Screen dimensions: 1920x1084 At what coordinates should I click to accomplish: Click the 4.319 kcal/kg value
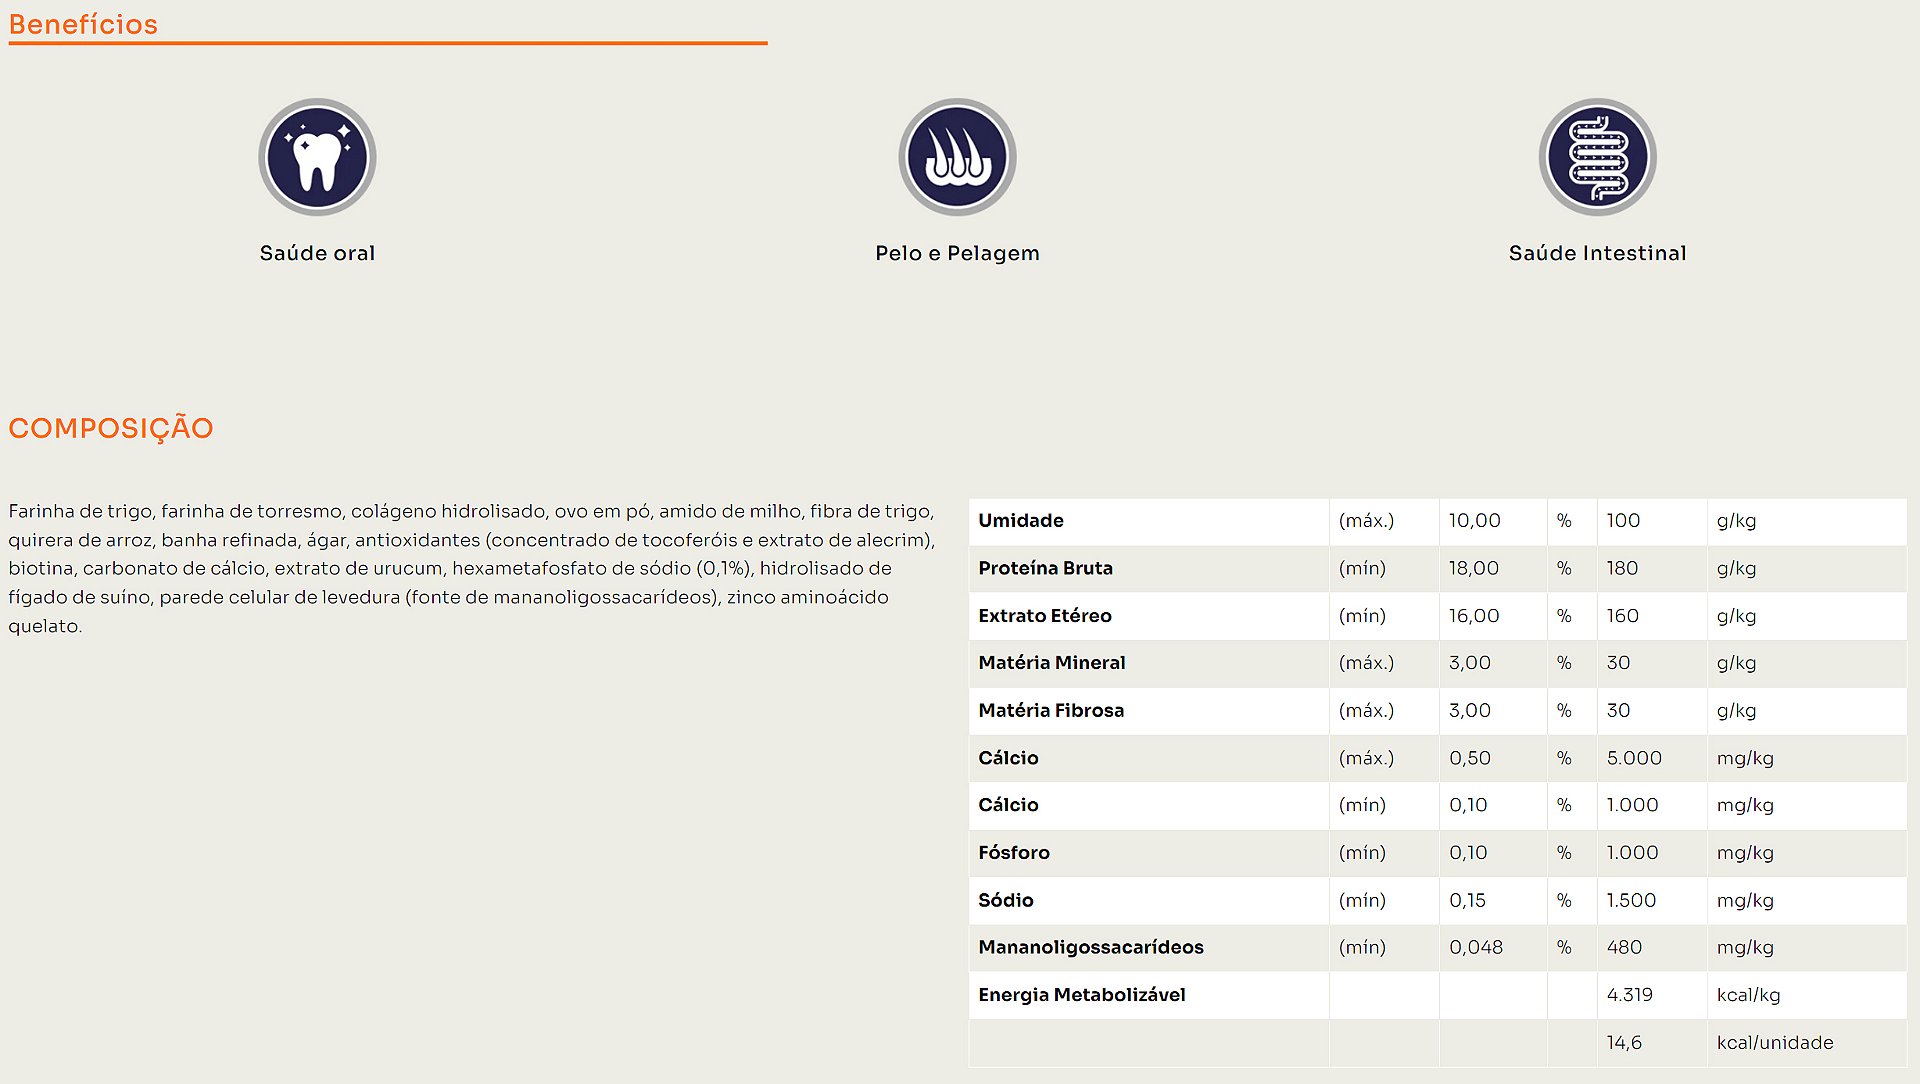pos(1629,995)
